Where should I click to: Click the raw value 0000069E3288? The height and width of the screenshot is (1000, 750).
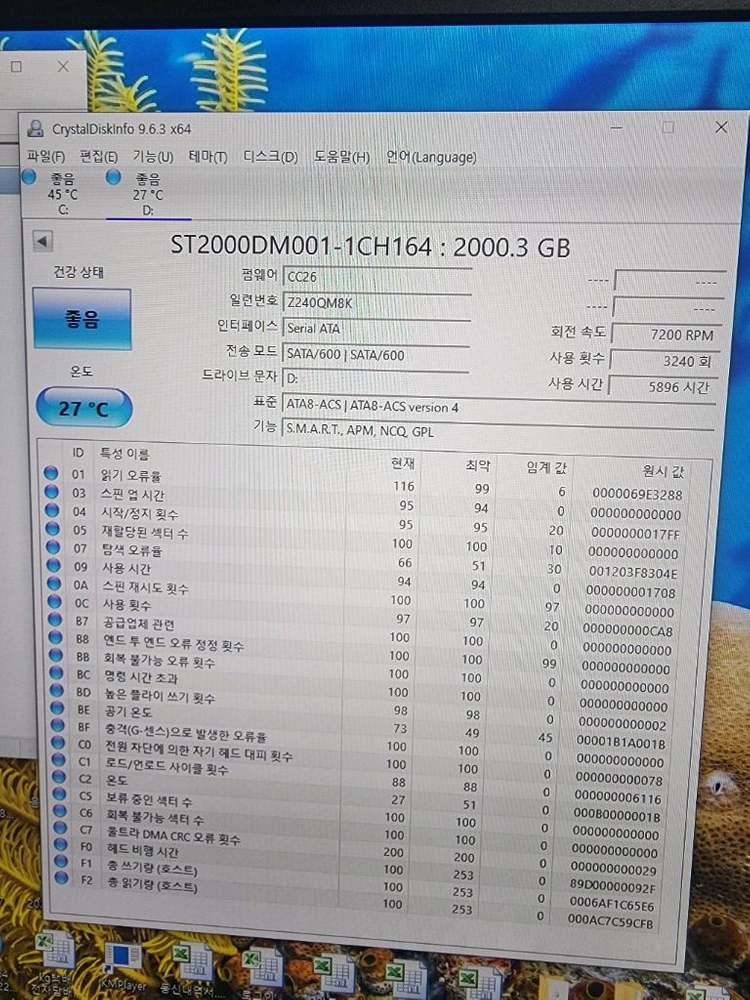(637, 494)
